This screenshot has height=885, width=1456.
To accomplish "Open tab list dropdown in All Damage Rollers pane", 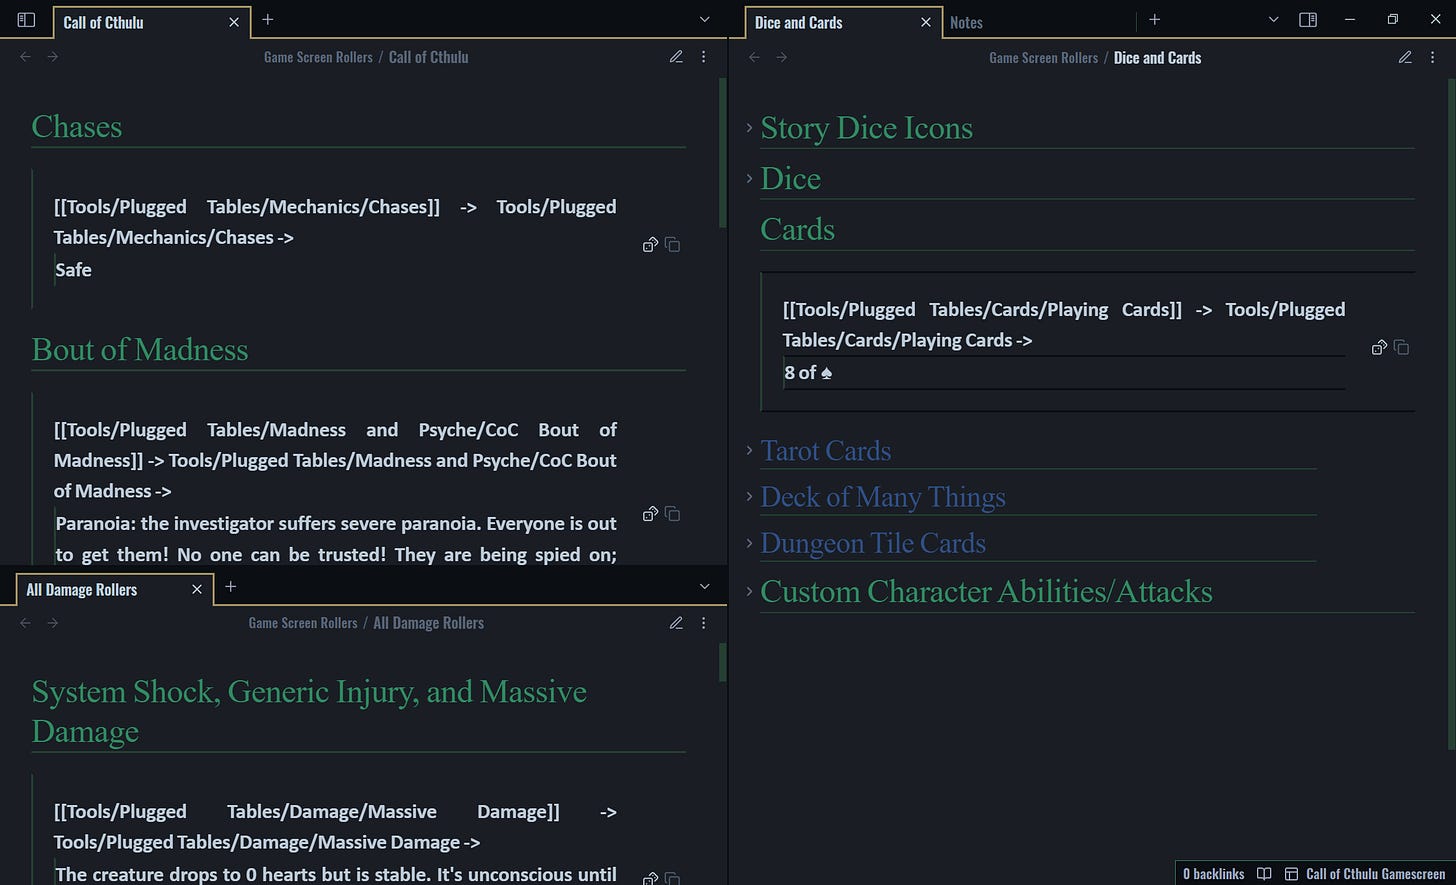I will [x=705, y=587].
